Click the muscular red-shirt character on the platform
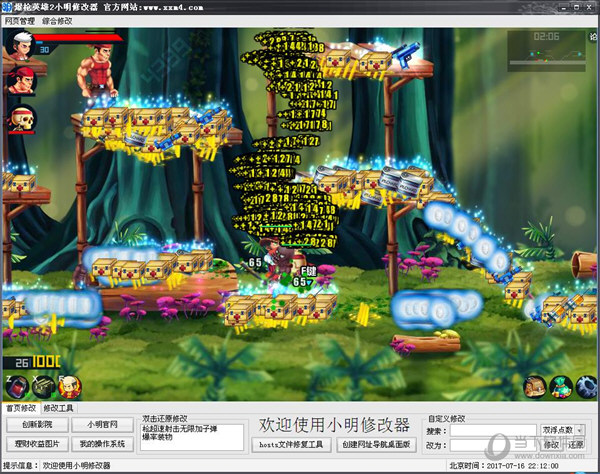 (x=98, y=70)
